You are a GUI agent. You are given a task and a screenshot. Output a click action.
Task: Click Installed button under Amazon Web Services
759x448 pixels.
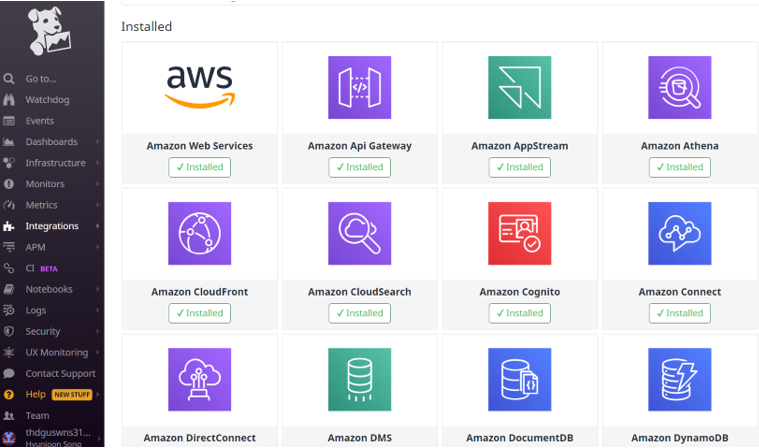pos(199,167)
